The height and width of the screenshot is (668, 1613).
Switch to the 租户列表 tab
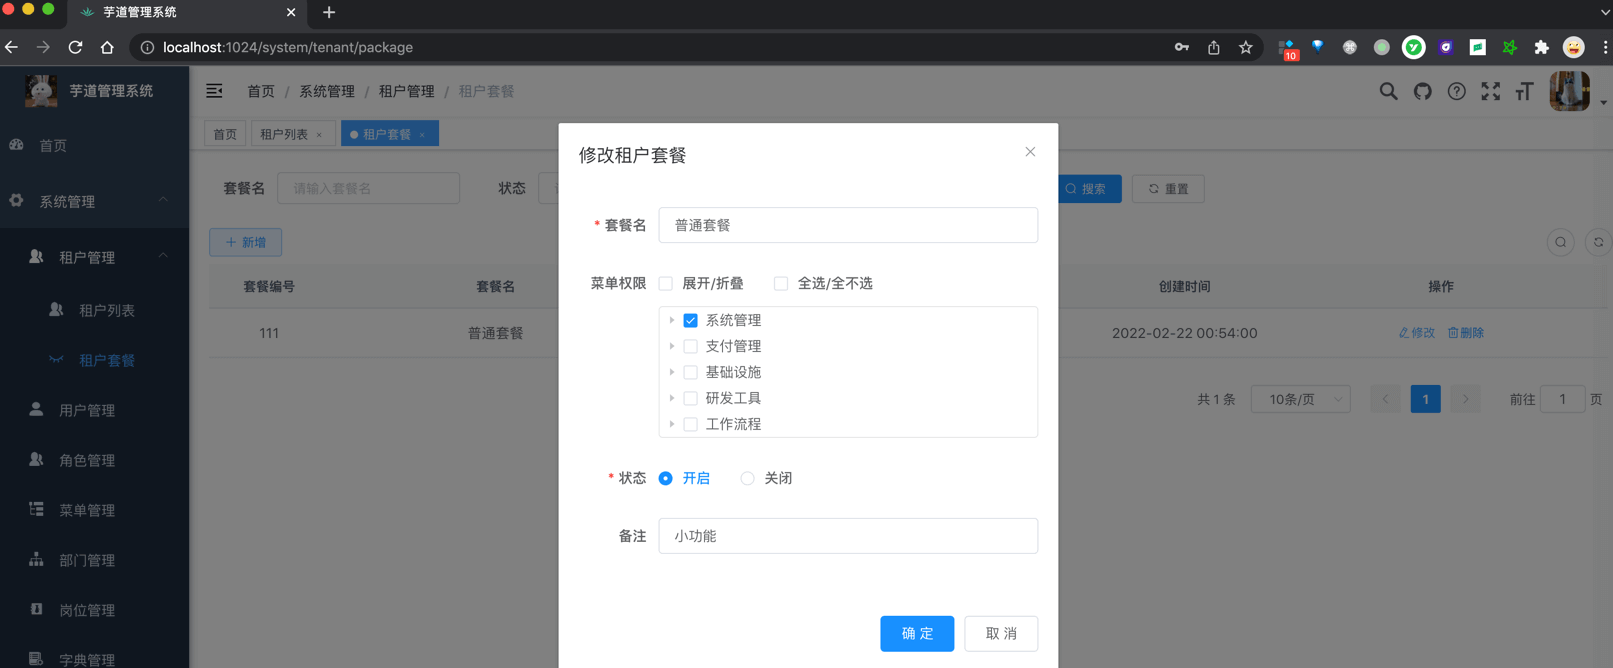tap(284, 134)
